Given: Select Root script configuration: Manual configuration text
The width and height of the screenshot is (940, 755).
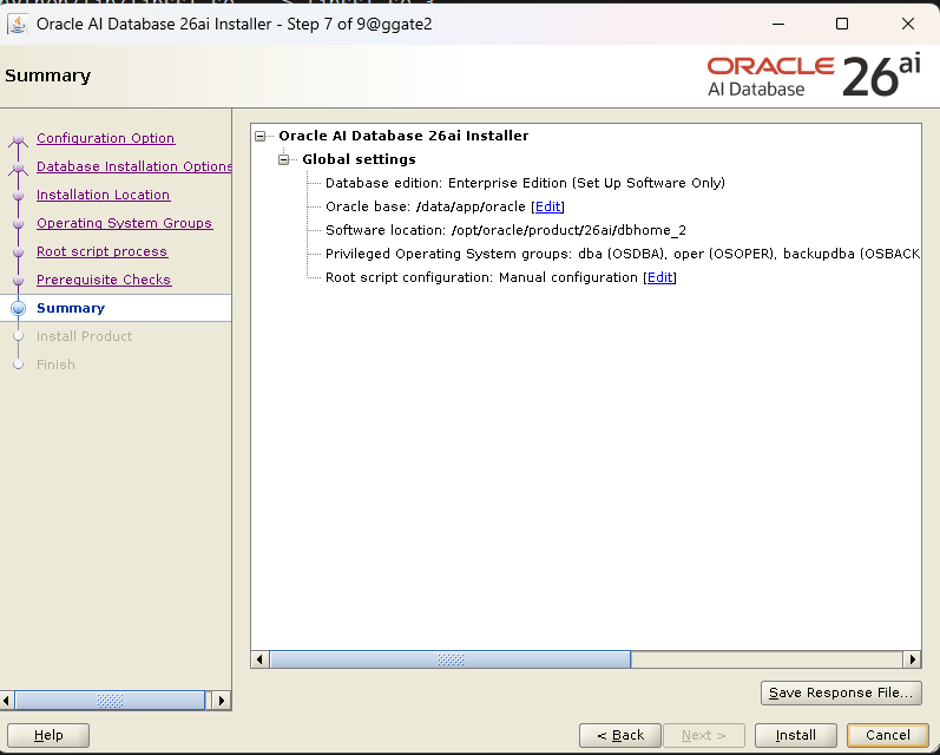Looking at the screenshot, I should [x=481, y=278].
